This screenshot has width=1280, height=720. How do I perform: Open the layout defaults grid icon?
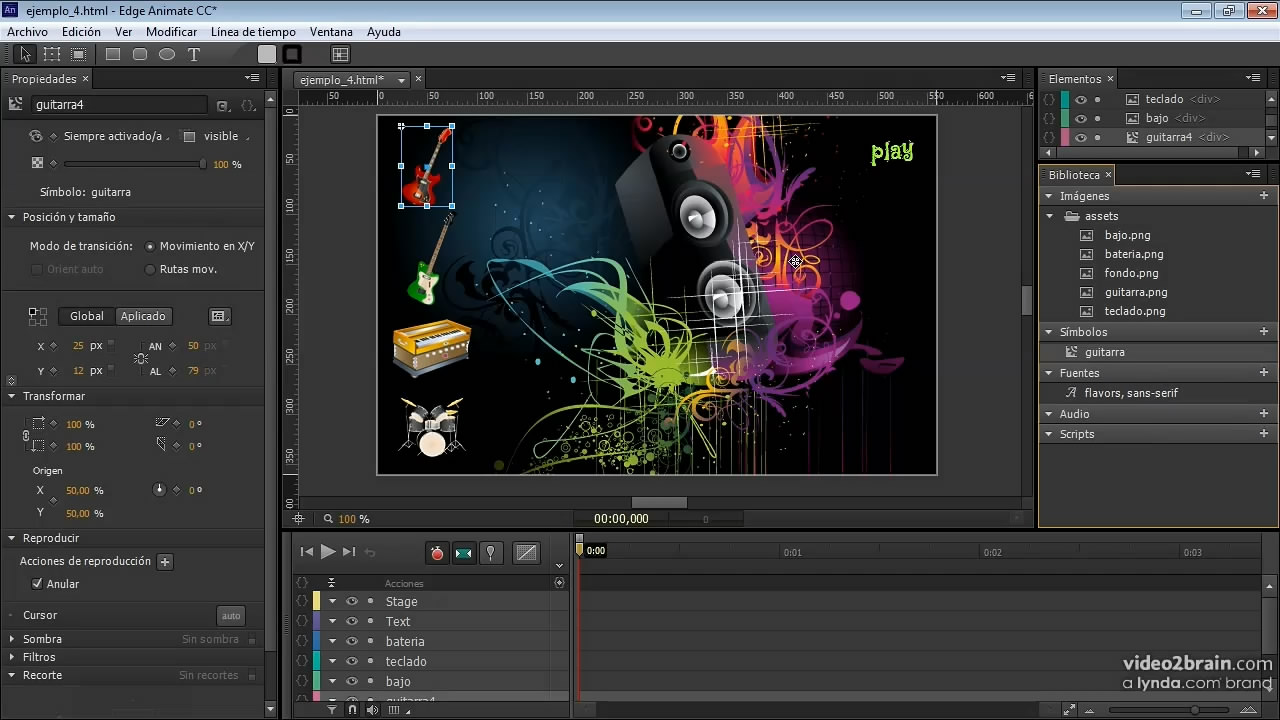point(340,55)
